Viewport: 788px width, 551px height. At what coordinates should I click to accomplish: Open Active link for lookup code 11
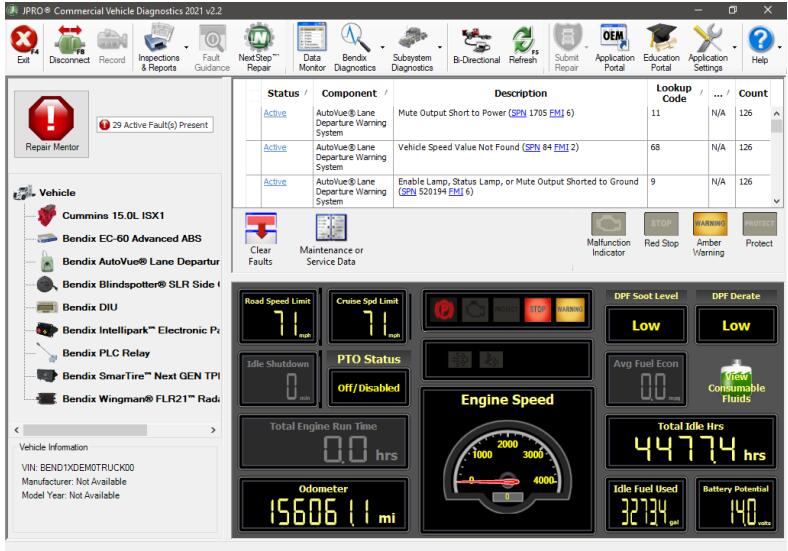pos(275,113)
